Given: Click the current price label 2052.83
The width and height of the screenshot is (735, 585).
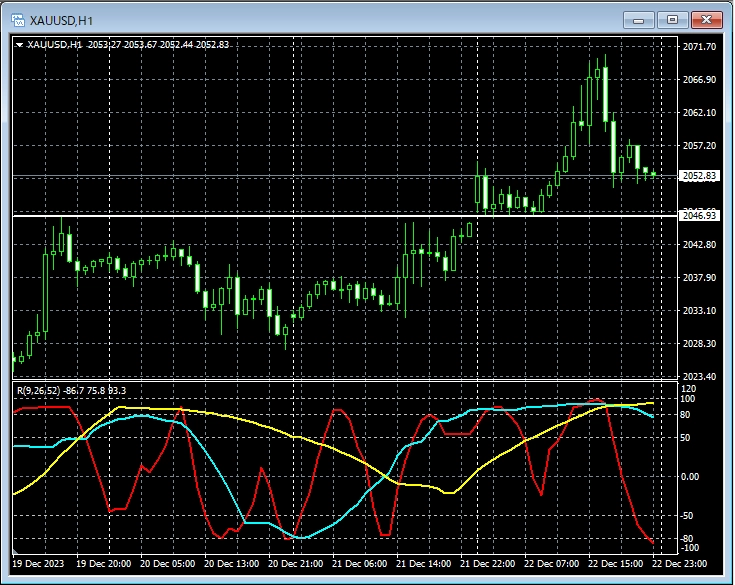Looking at the screenshot, I should coord(699,176).
